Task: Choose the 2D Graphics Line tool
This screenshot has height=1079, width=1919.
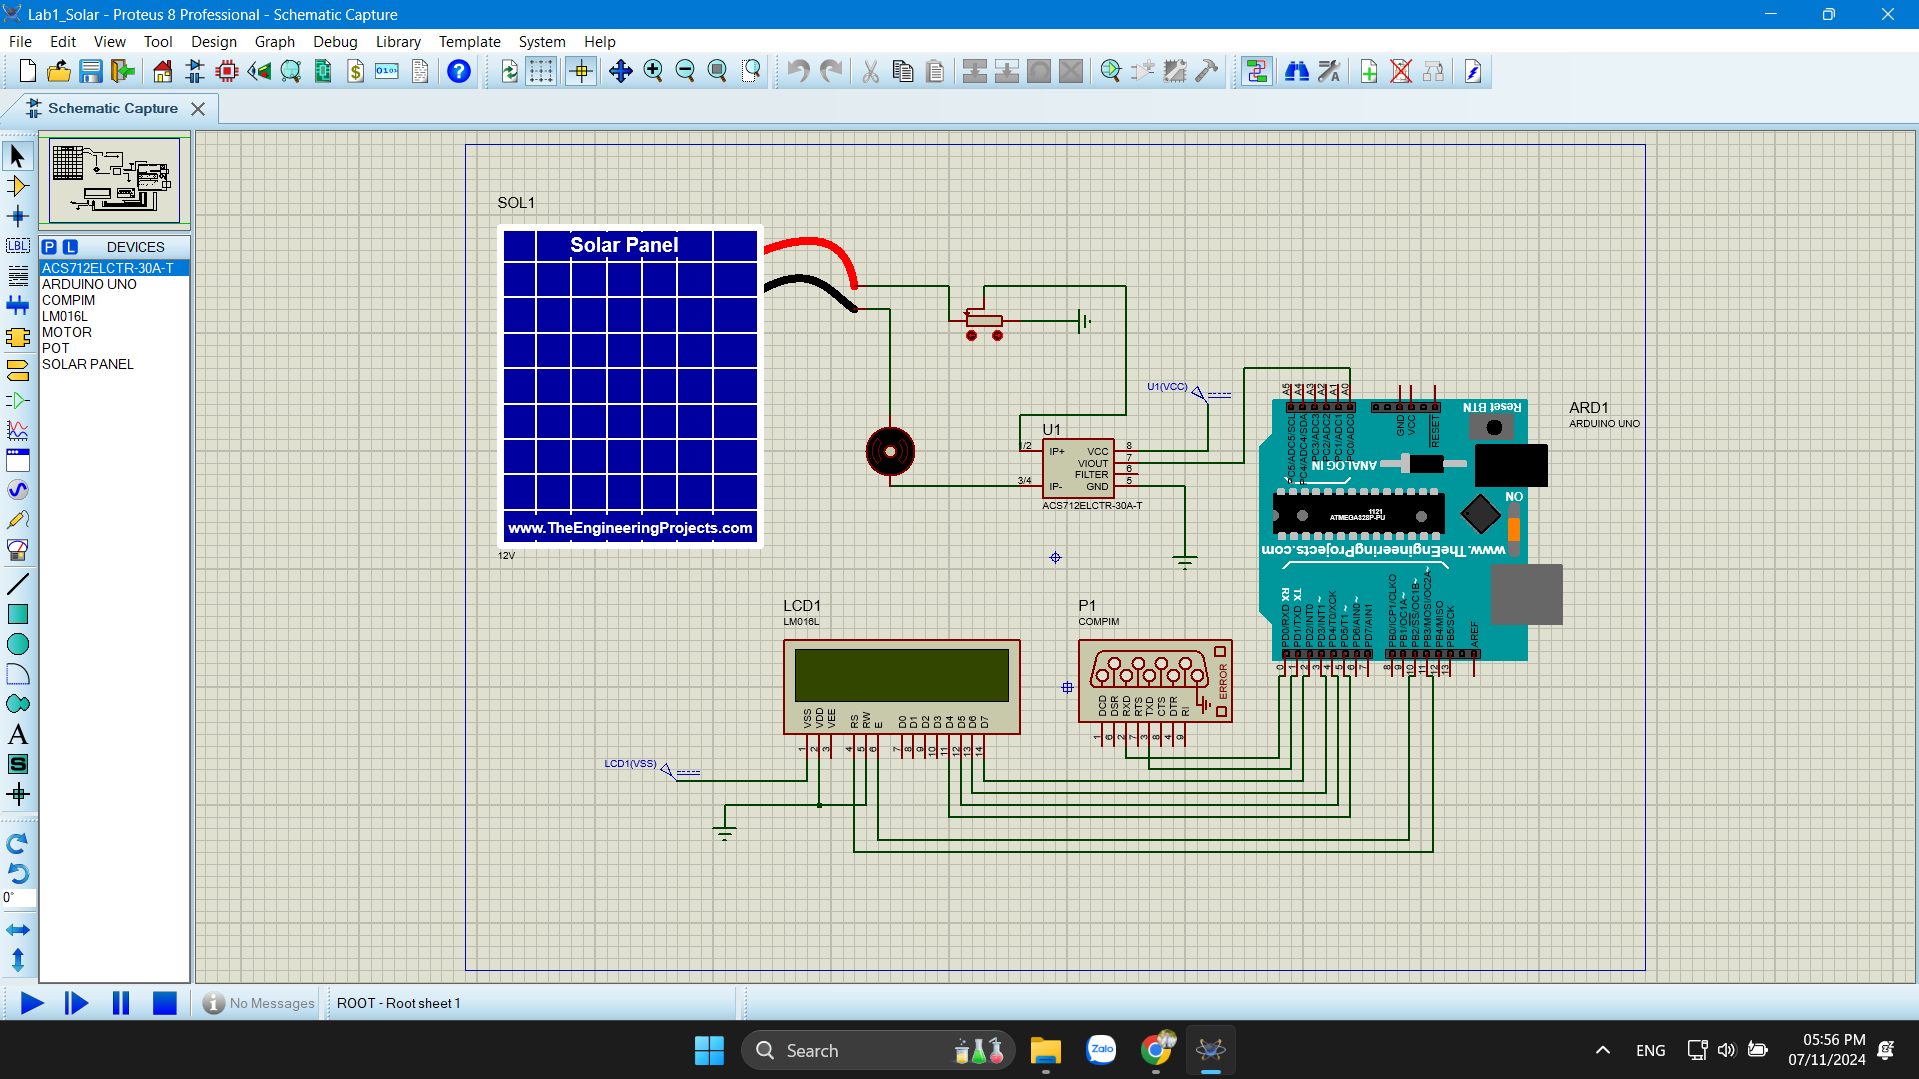Action: (18, 584)
